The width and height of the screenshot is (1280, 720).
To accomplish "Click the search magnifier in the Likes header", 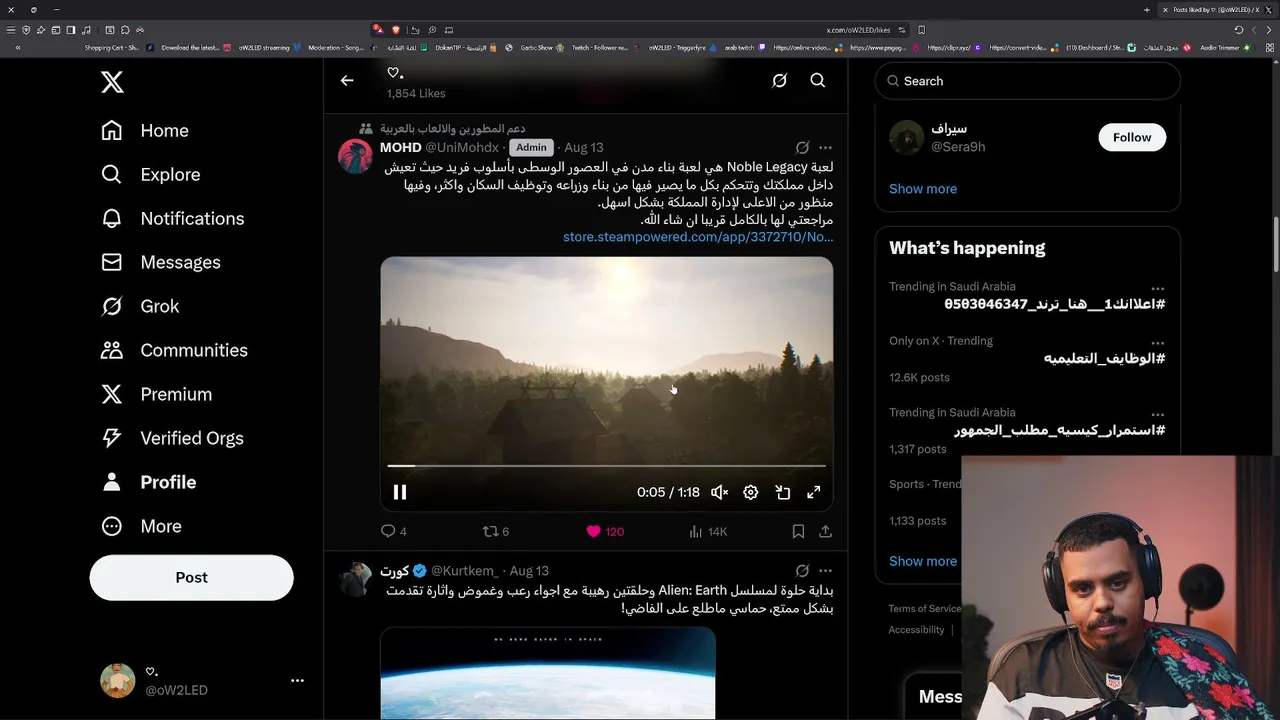I will (x=818, y=81).
